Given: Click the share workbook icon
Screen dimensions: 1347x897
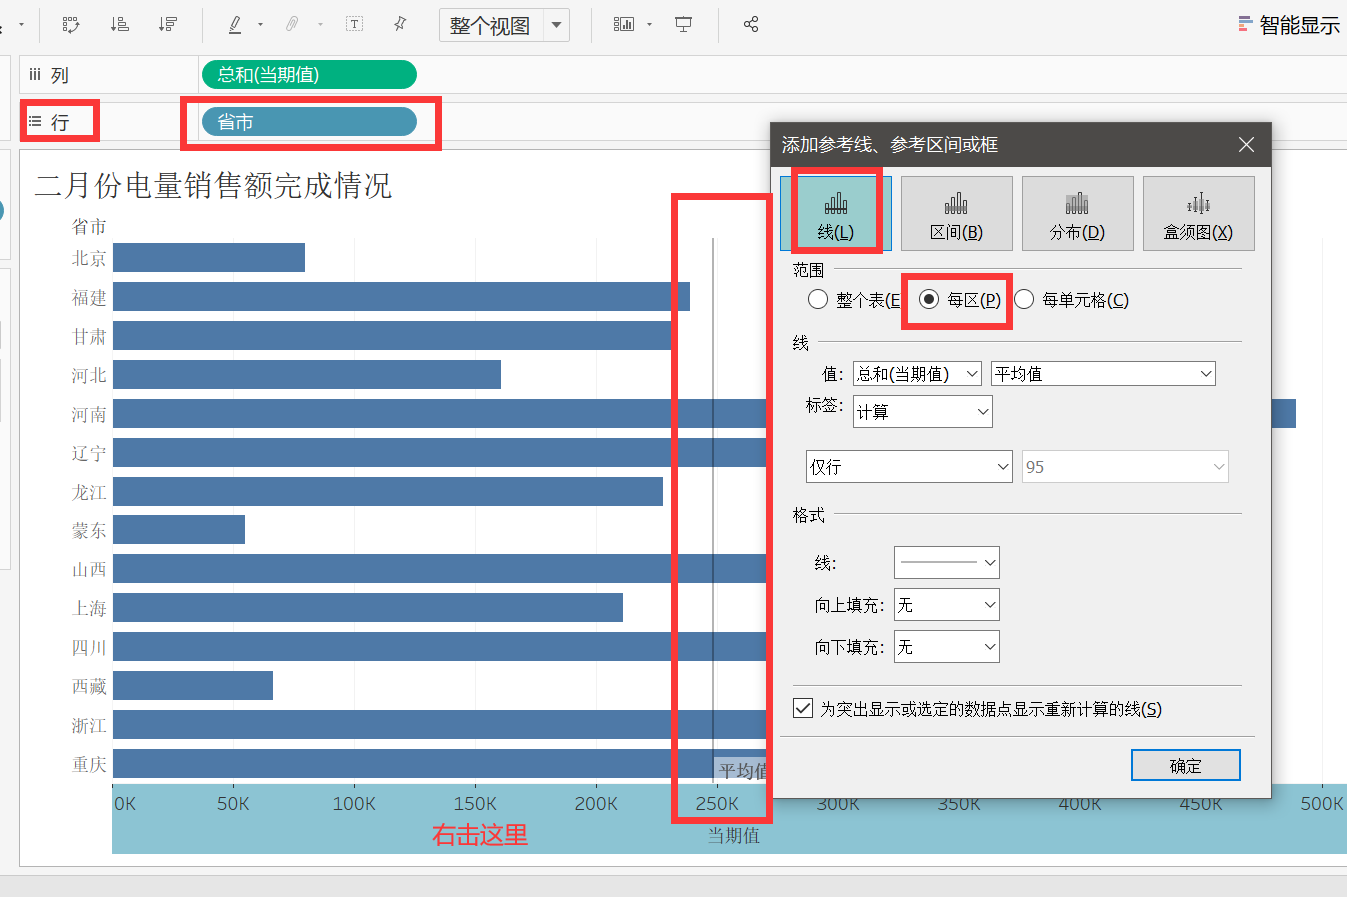Looking at the screenshot, I should [x=751, y=24].
